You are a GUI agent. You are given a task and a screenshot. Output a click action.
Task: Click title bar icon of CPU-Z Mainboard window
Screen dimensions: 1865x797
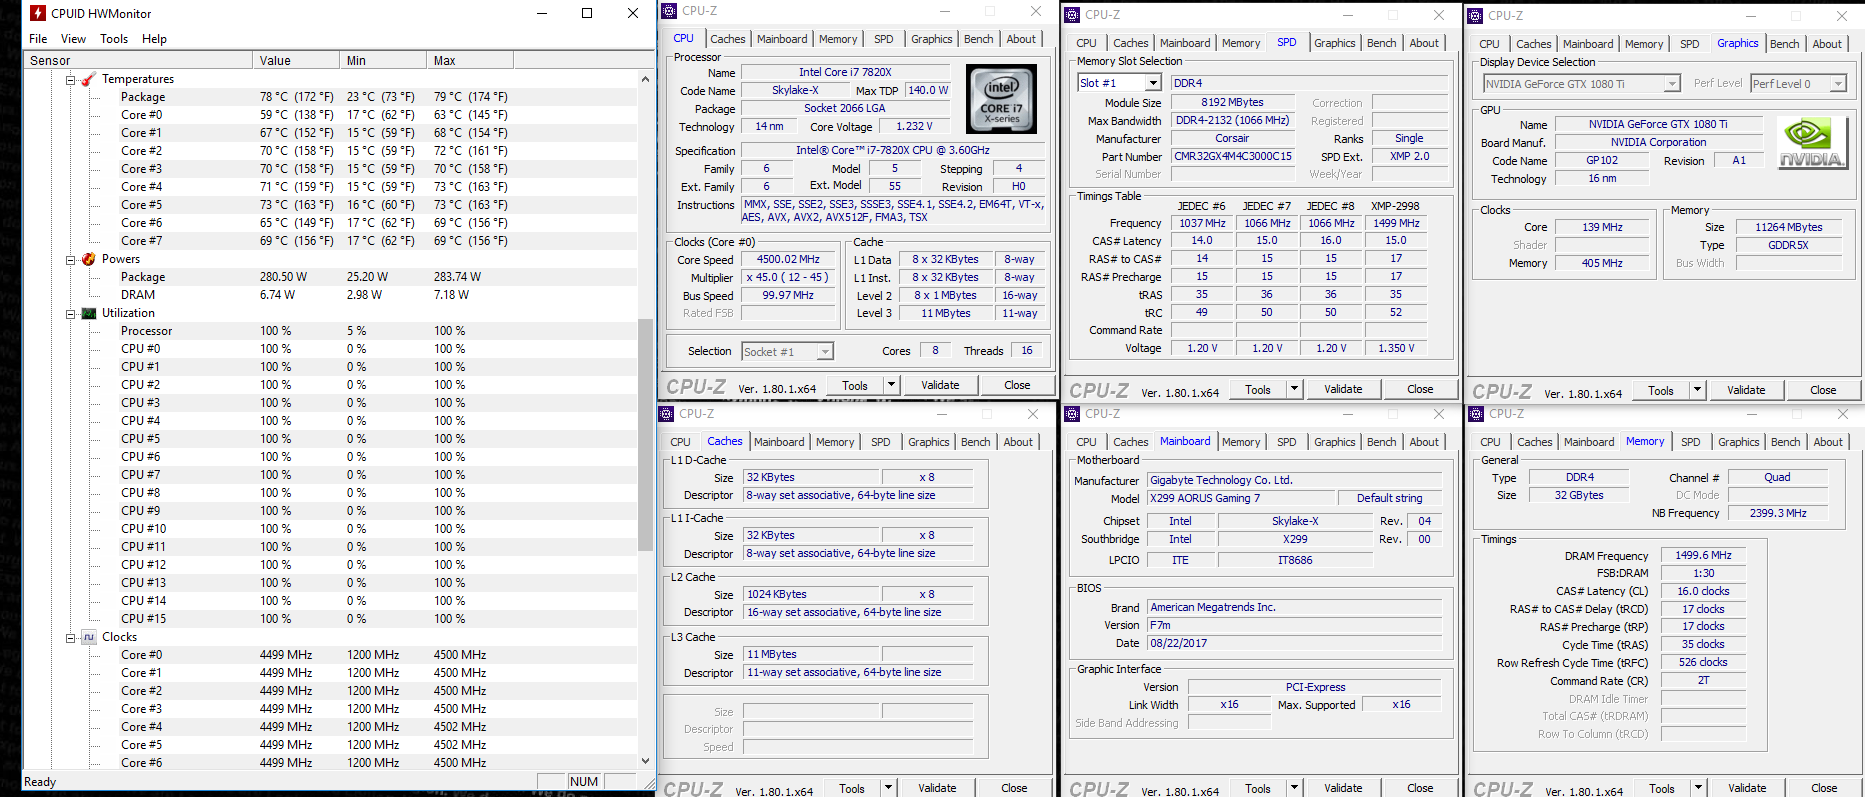1072,413
